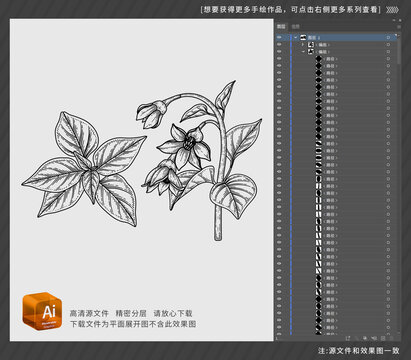Switch to the tab next to Layers
The height and width of the screenshot is (360, 411).
tap(295, 27)
